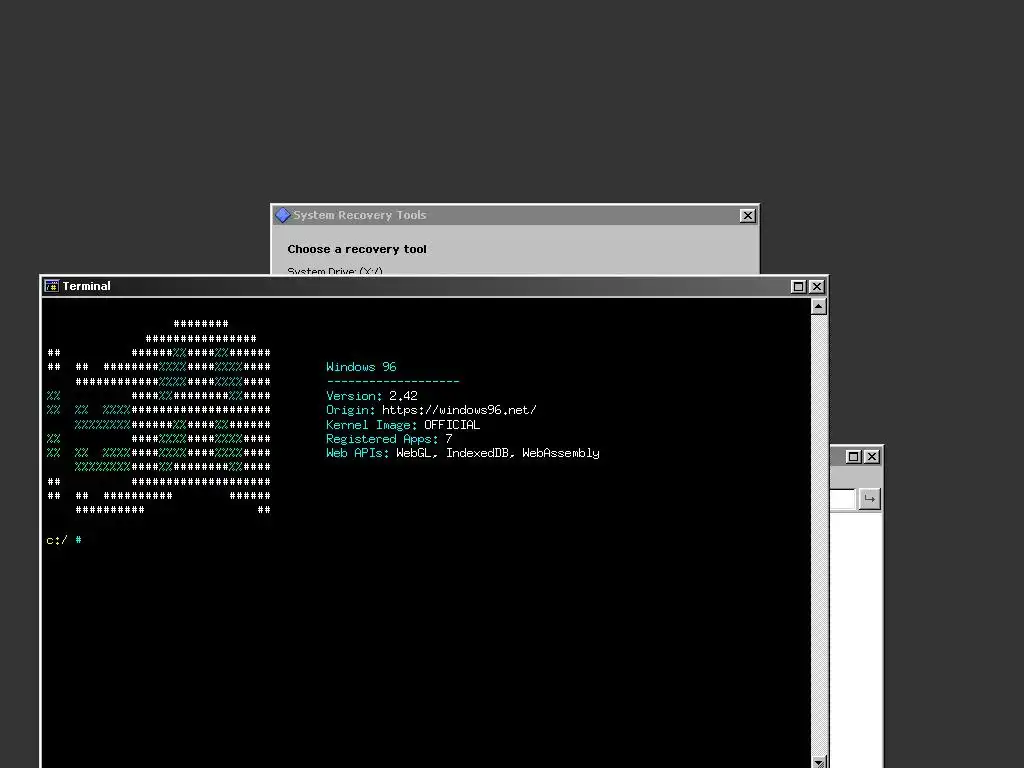Click the 'c:/ #' terminal prompt
Screen dimensions: 1024x768
(64, 540)
